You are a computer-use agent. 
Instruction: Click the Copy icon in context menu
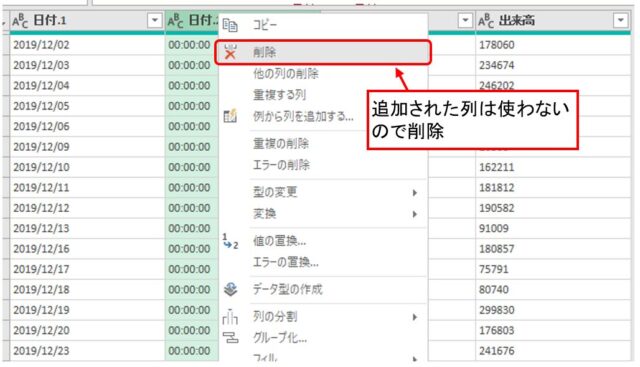pyautogui.click(x=230, y=25)
